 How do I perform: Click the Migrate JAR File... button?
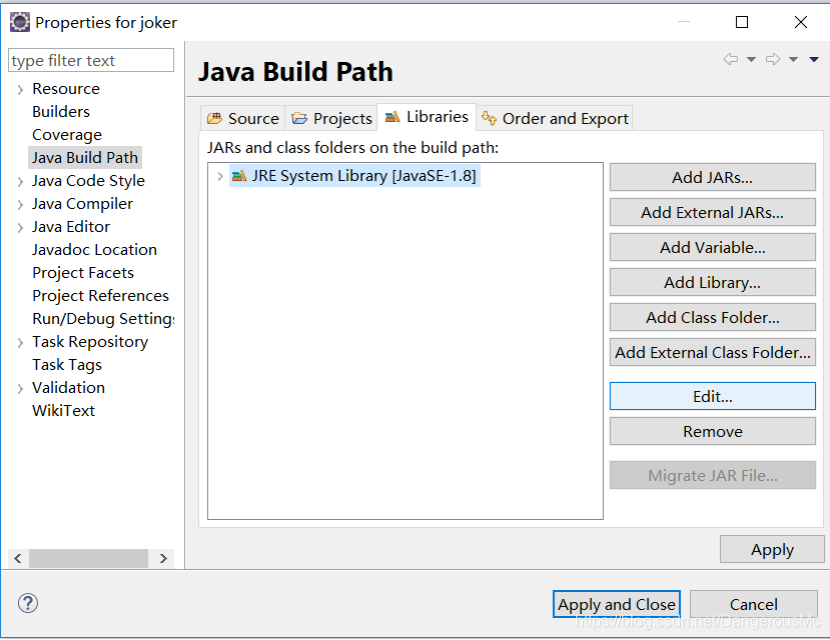tap(712, 475)
